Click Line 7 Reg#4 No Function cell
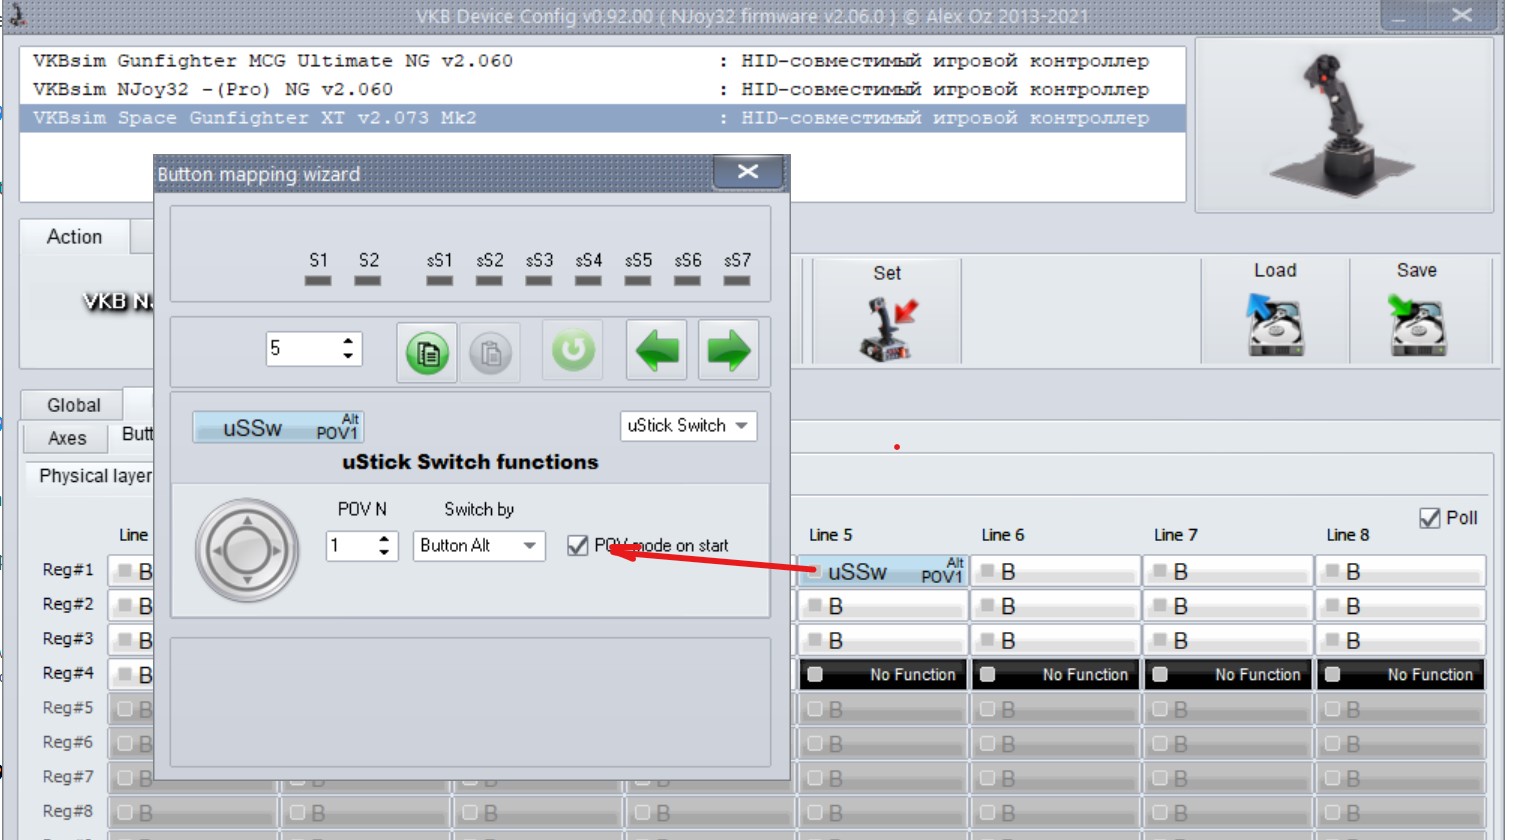The width and height of the screenshot is (1516, 840). (x=1229, y=674)
